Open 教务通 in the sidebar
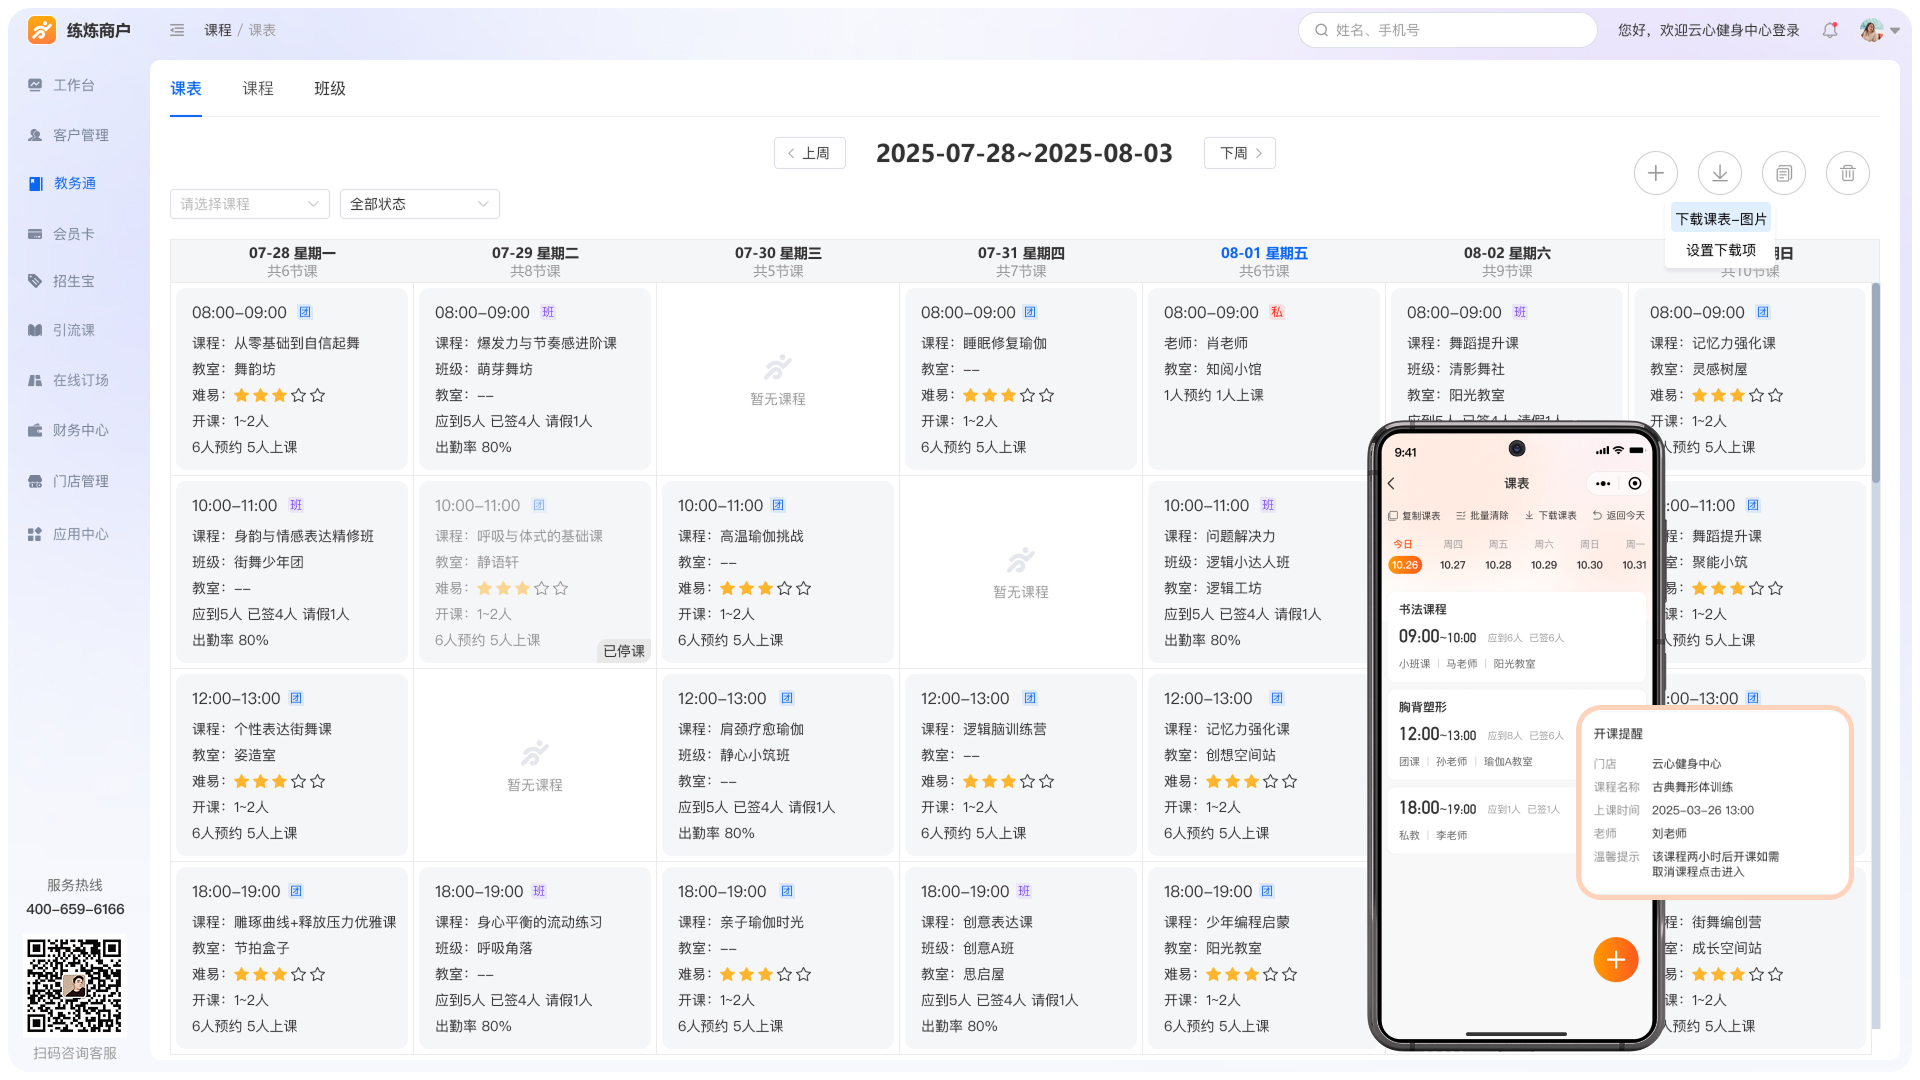This screenshot has height=1080, width=1920. pos(75,183)
